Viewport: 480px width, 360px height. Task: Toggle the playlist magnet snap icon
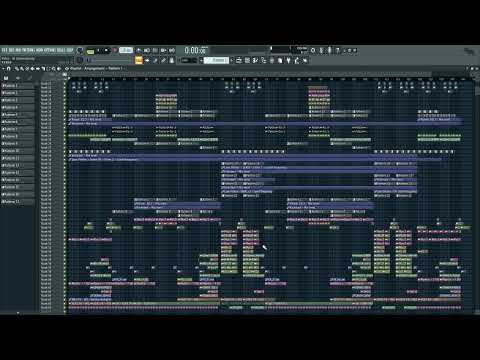click(x=9, y=69)
